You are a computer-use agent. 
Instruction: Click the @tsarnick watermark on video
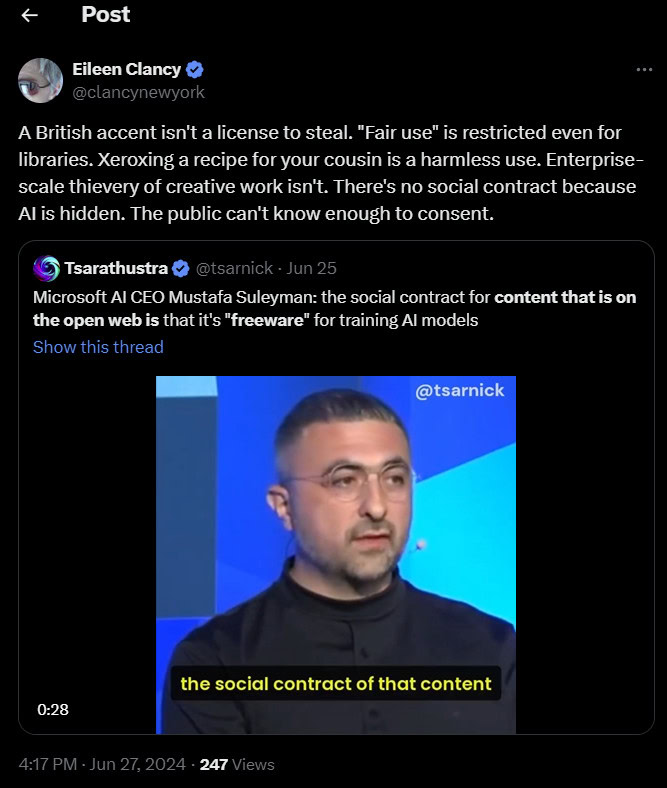pyautogui.click(x=459, y=390)
